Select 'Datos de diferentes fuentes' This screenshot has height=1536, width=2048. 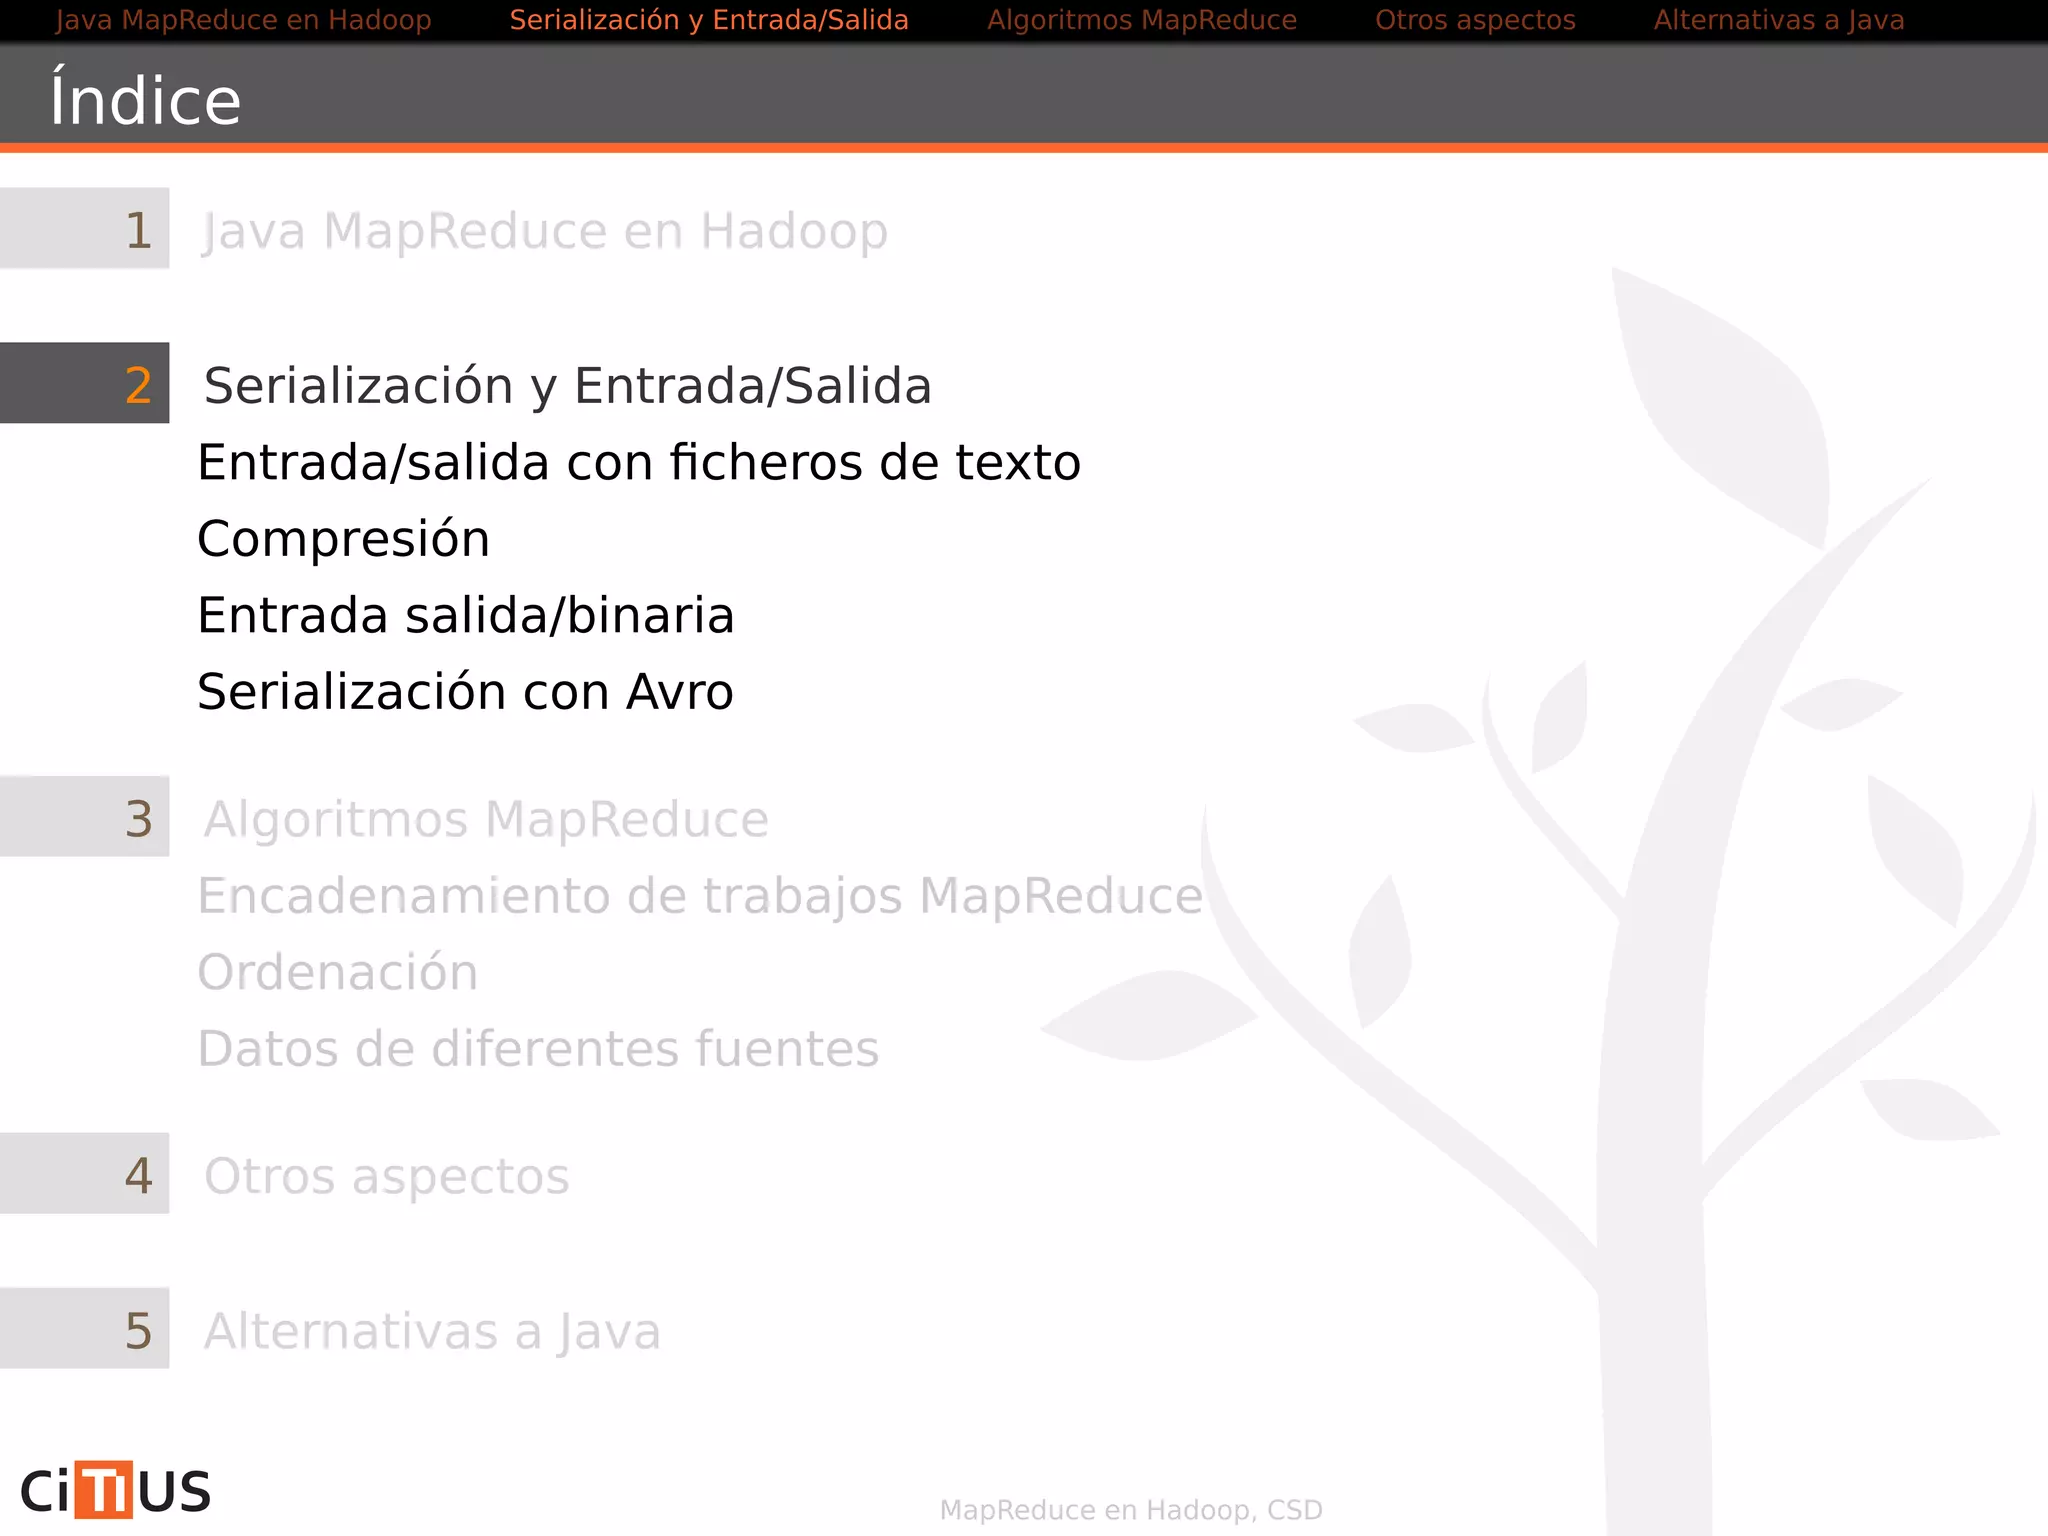538,1048
